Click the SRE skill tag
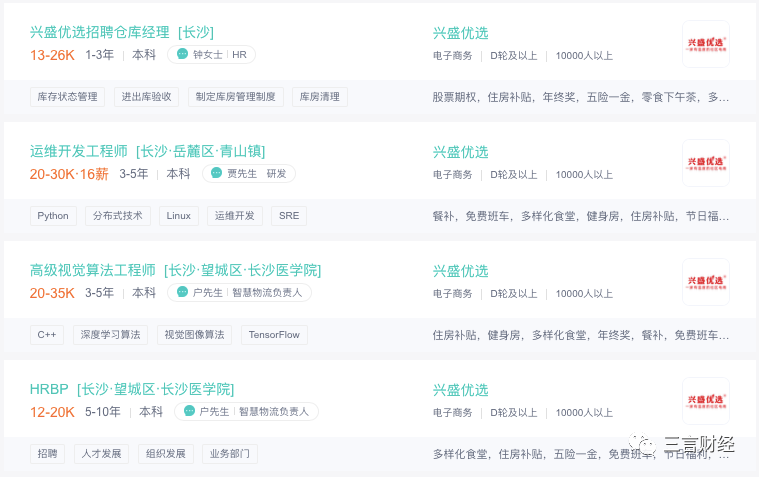The image size is (759, 477). click(289, 216)
